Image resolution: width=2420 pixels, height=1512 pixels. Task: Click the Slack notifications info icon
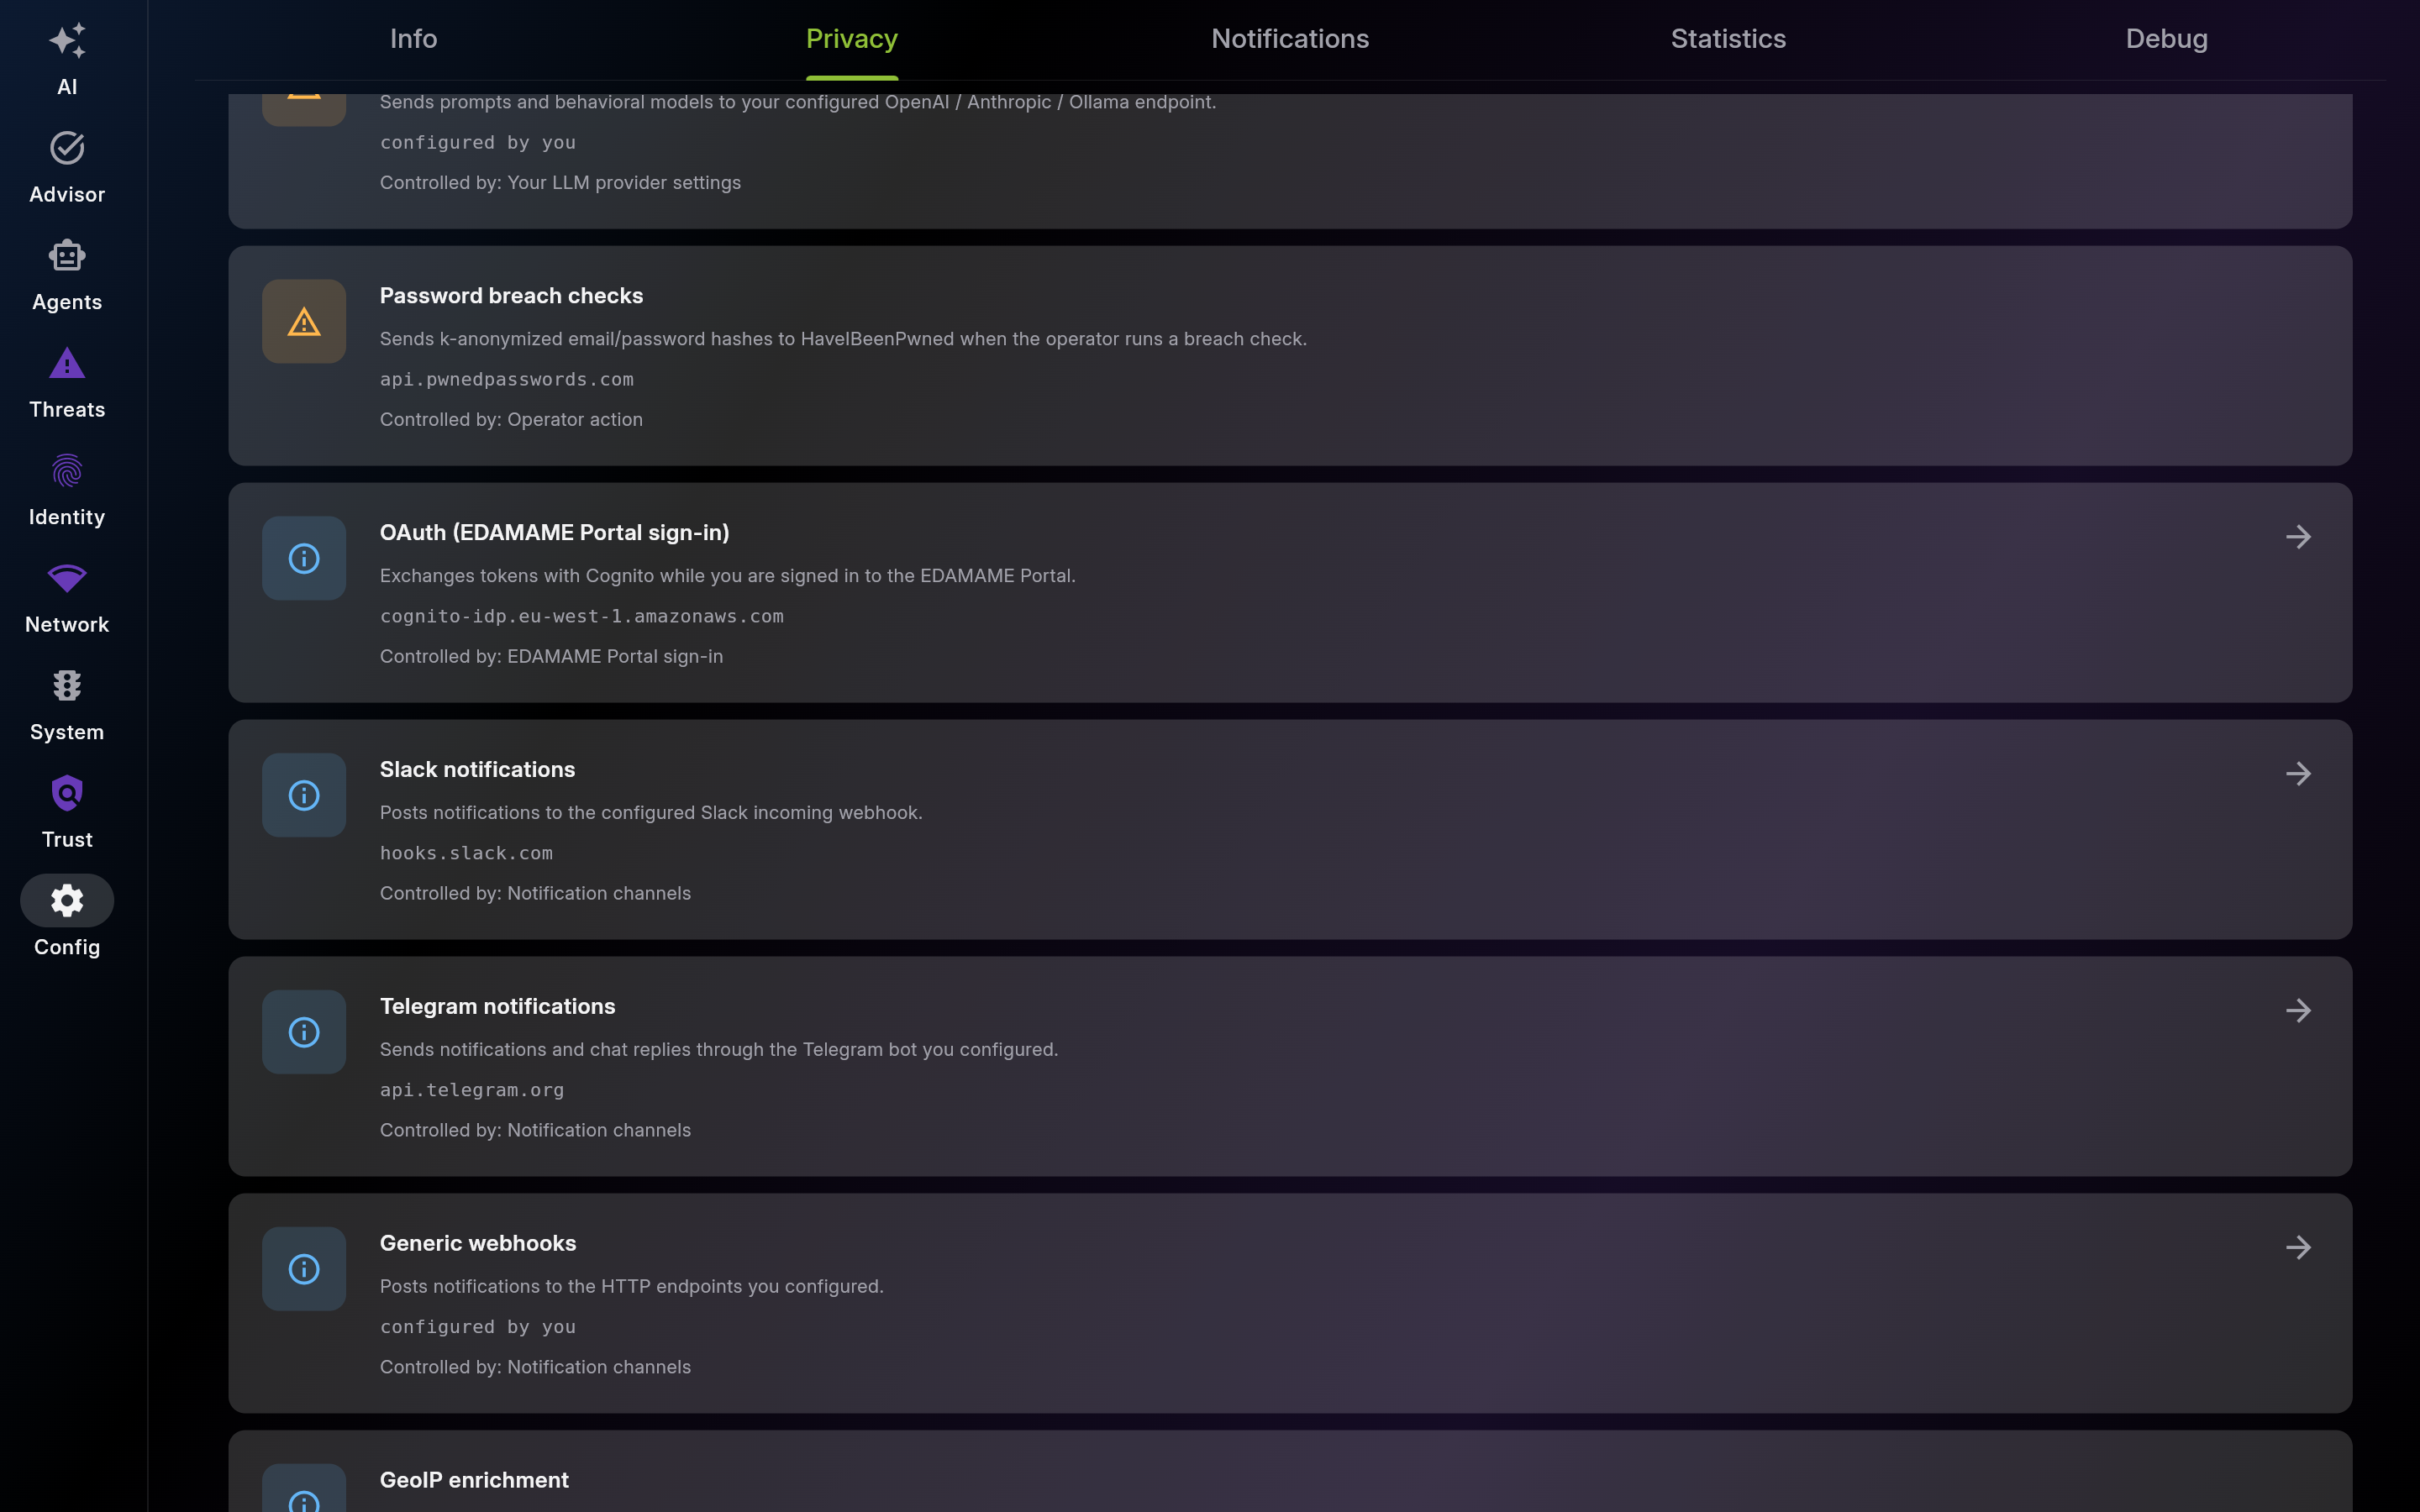pos(304,795)
